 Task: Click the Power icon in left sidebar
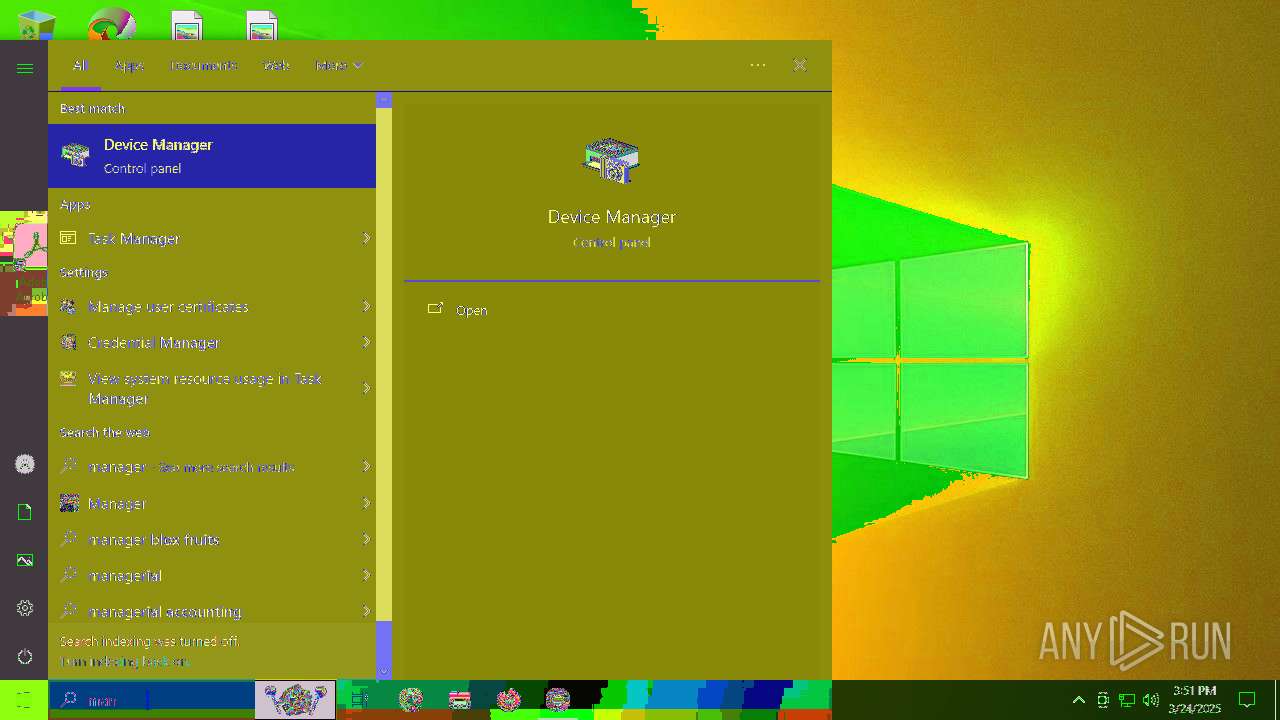(x=25, y=657)
